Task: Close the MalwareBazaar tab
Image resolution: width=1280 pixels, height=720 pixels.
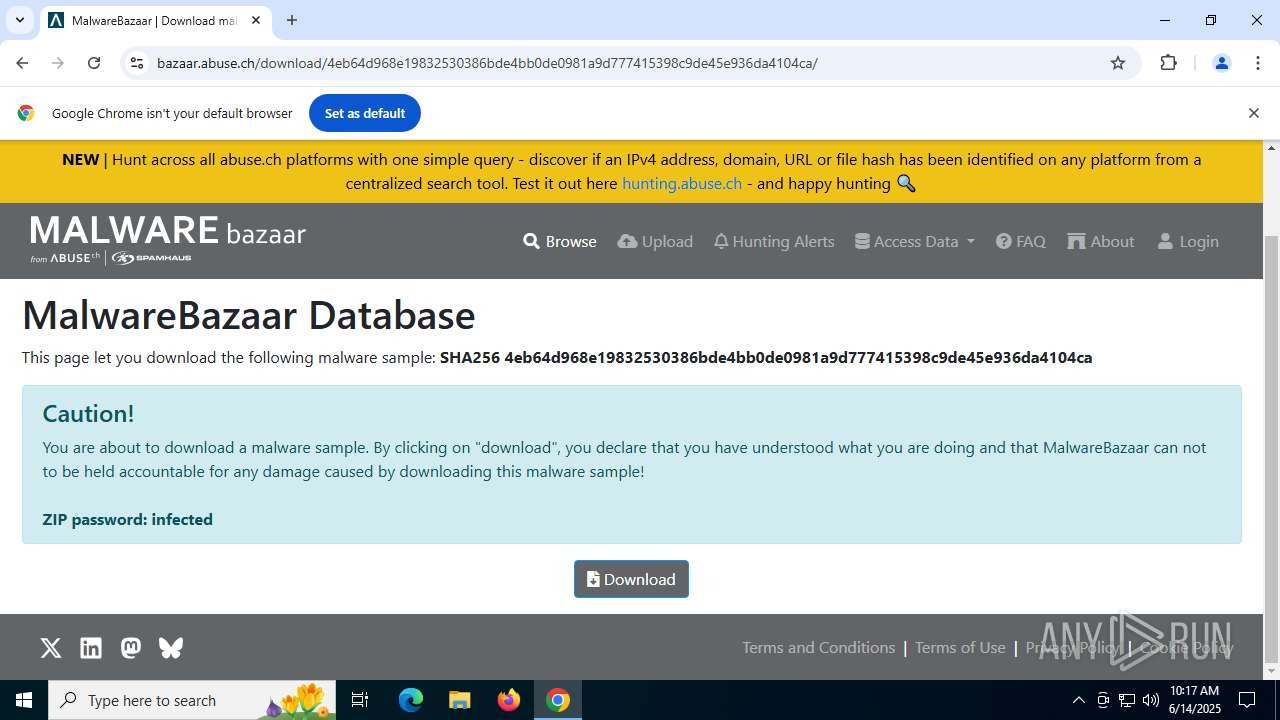Action: (x=256, y=20)
